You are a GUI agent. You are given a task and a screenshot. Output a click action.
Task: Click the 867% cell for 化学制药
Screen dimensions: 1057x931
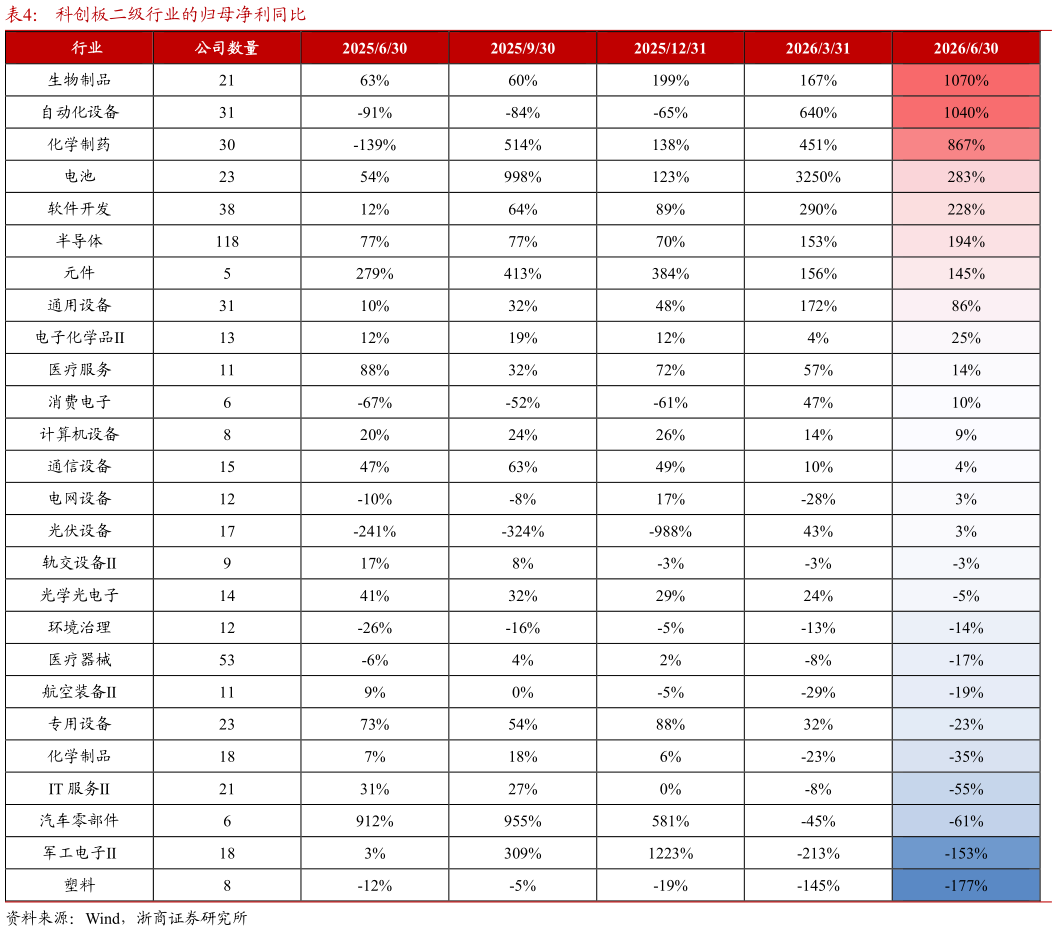tap(966, 144)
